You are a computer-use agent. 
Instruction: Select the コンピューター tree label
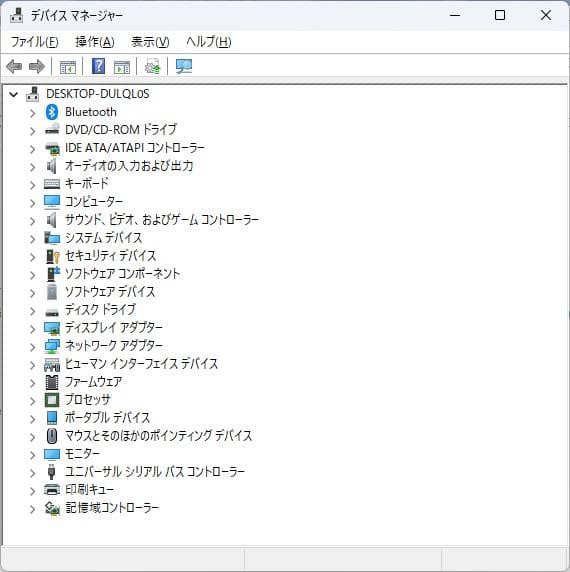94,202
